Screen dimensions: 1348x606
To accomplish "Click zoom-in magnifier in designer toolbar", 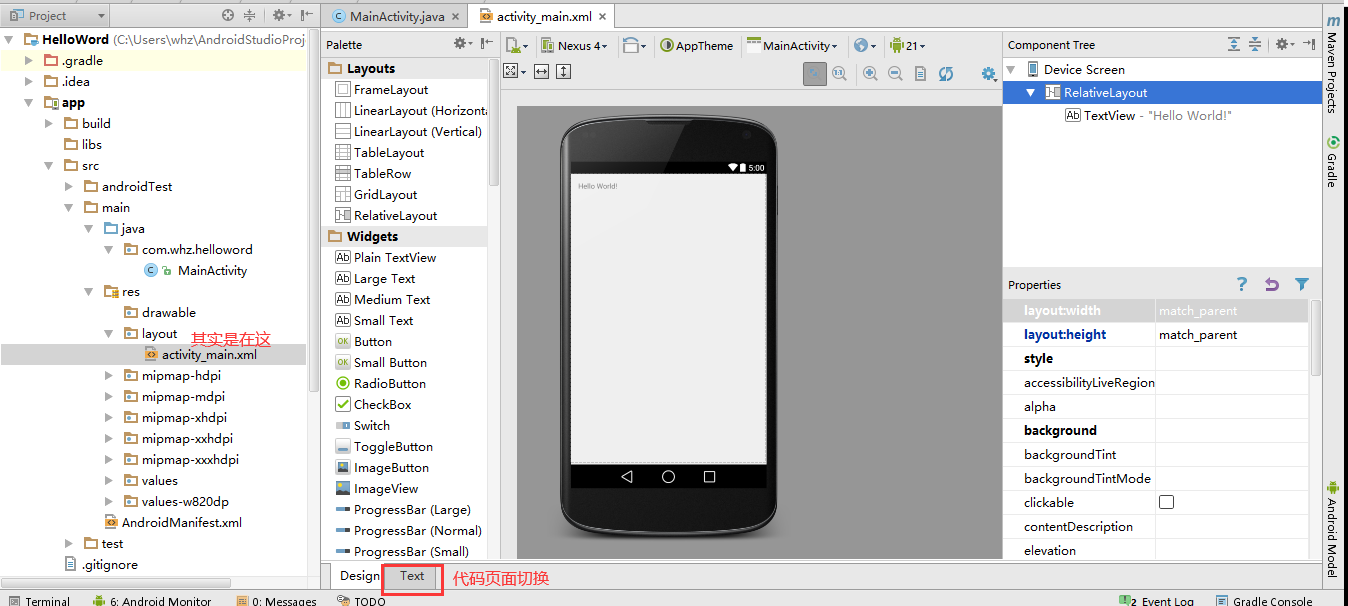I will coord(871,73).
